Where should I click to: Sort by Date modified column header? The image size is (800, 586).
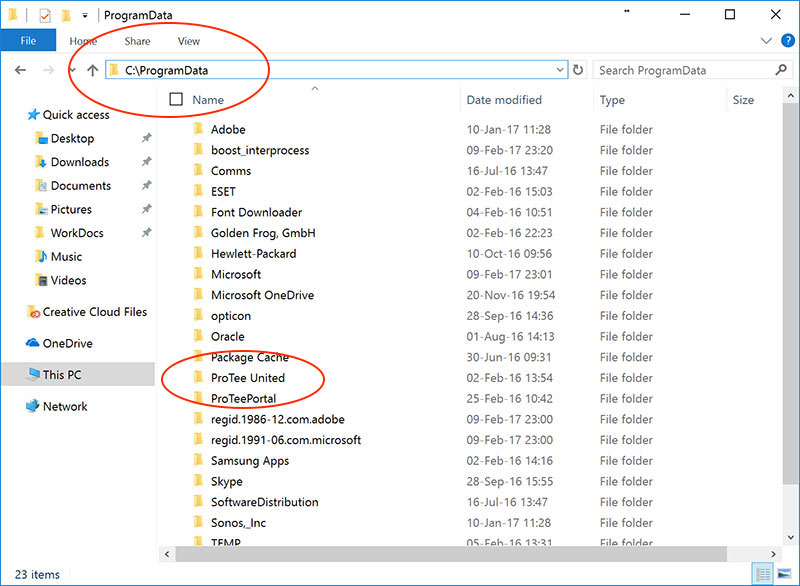tap(504, 99)
